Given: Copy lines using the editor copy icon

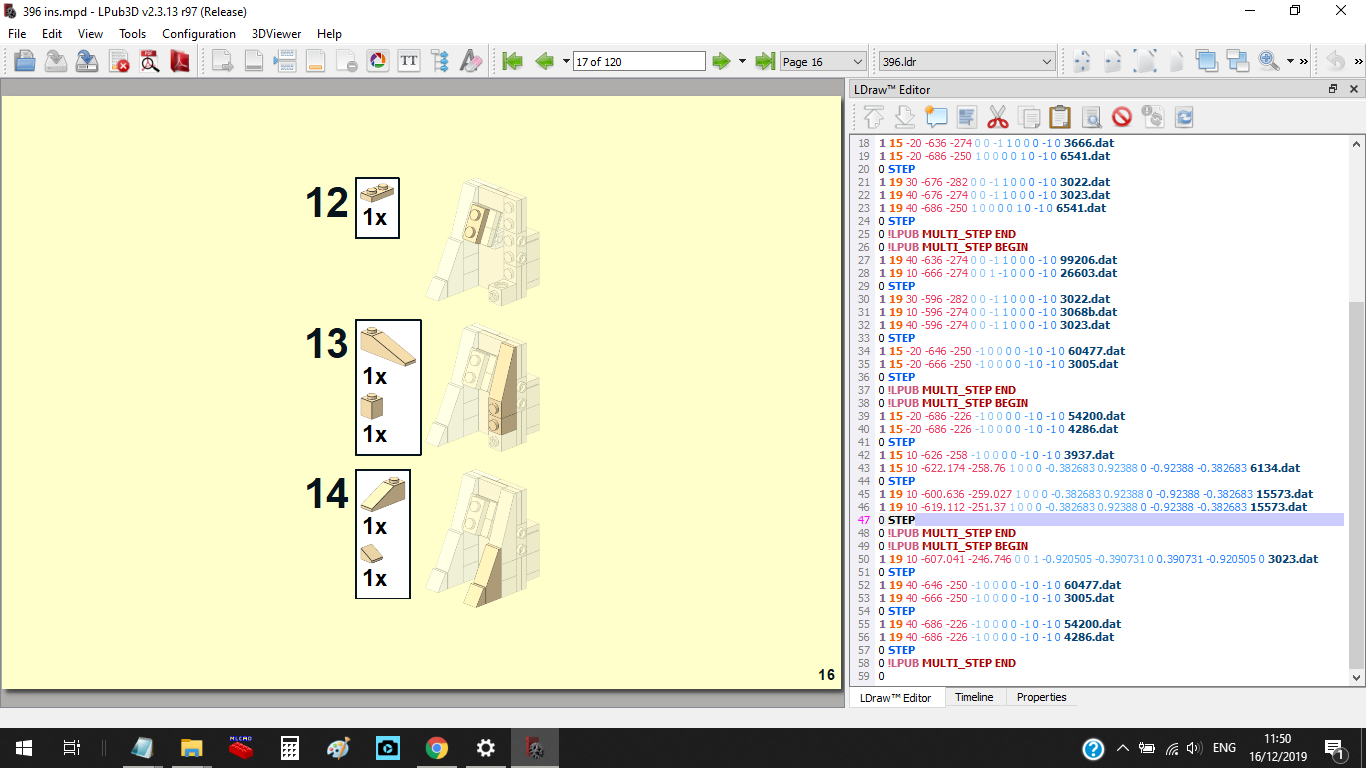Looking at the screenshot, I should (x=1029, y=117).
